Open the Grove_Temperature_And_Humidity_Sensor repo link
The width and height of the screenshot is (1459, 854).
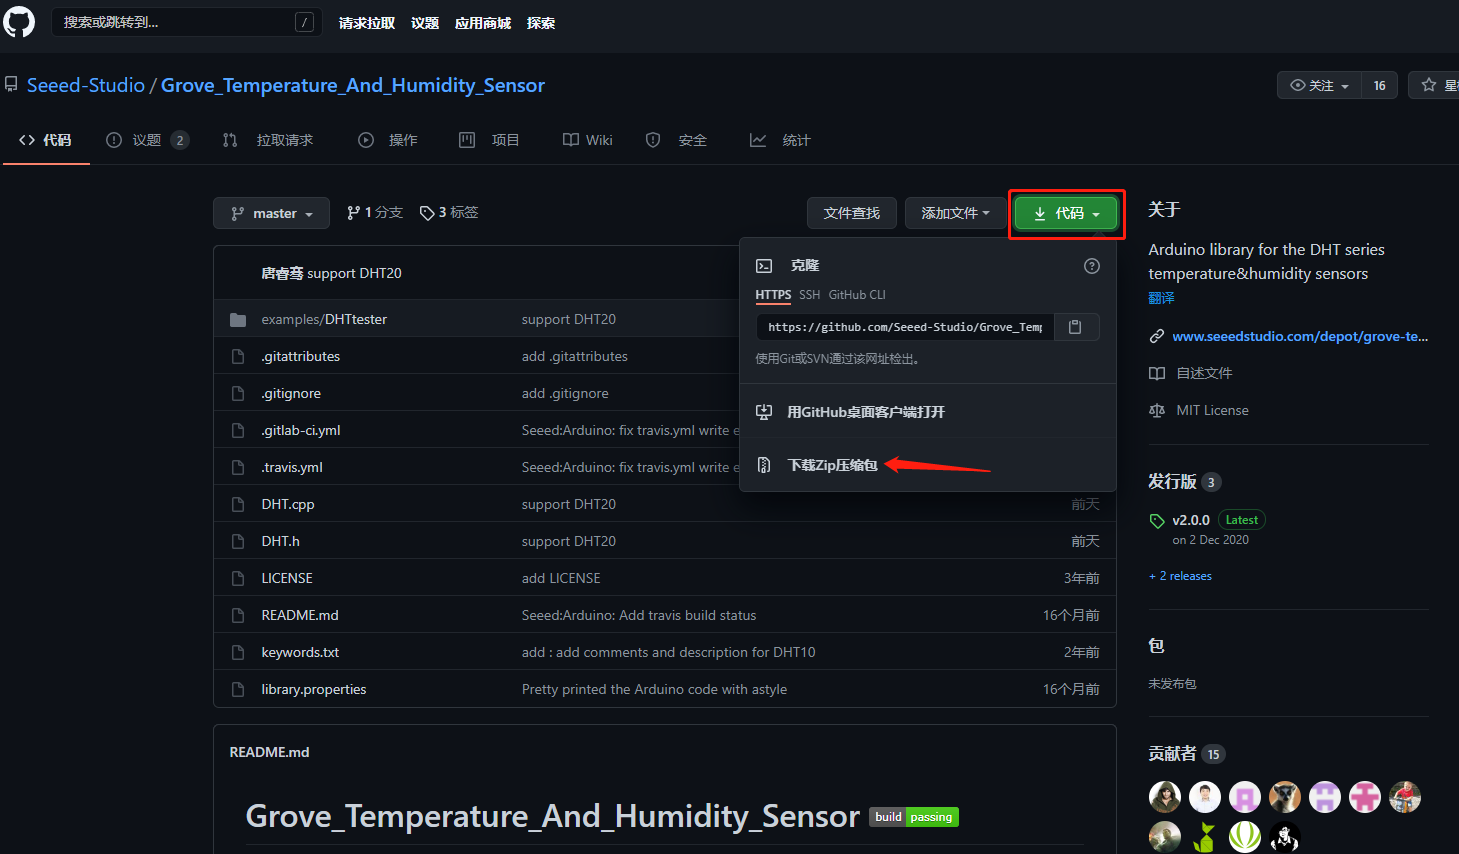[353, 85]
